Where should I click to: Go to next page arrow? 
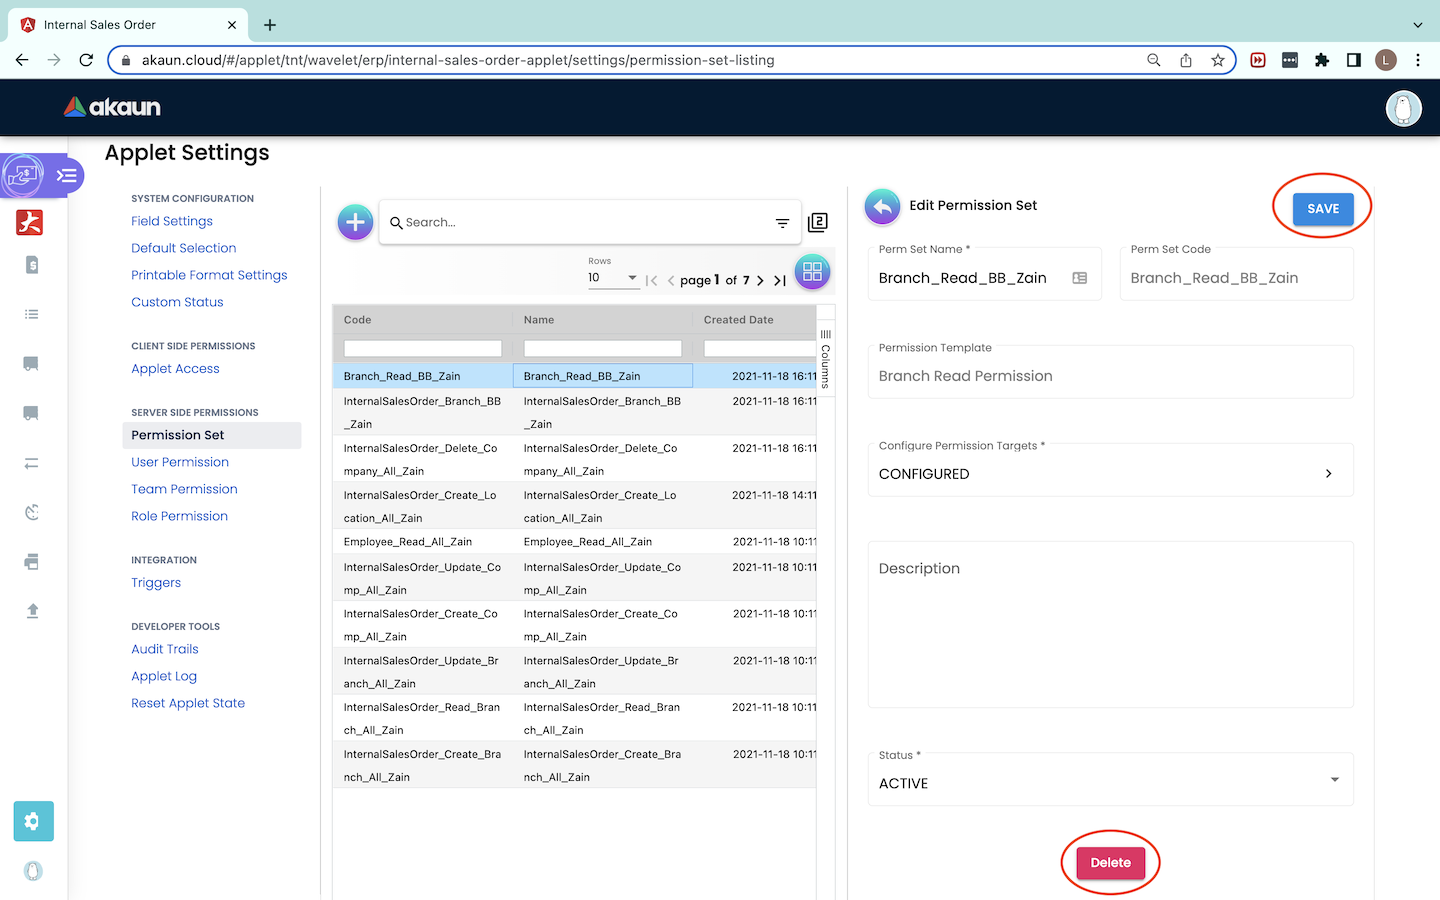pyautogui.click(x=760, y=281)
